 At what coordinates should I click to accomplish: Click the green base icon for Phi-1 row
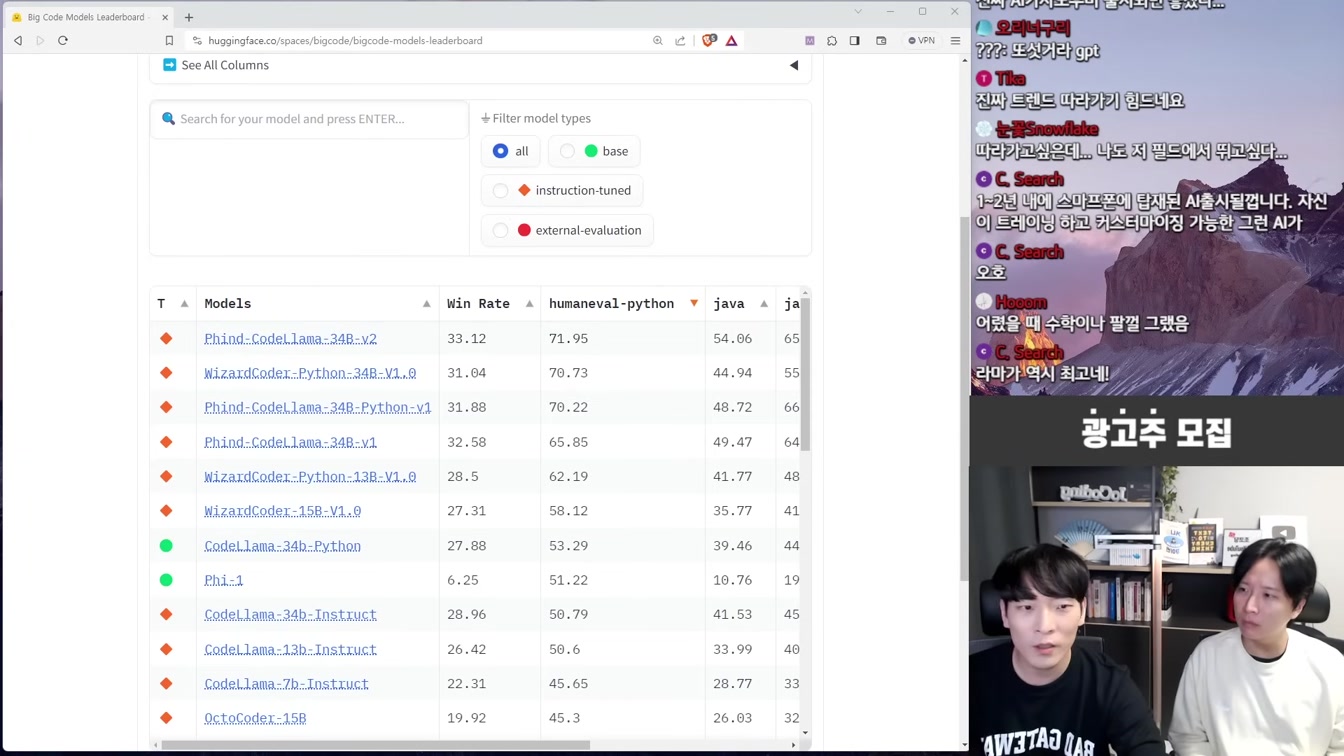tap(166, 580)
